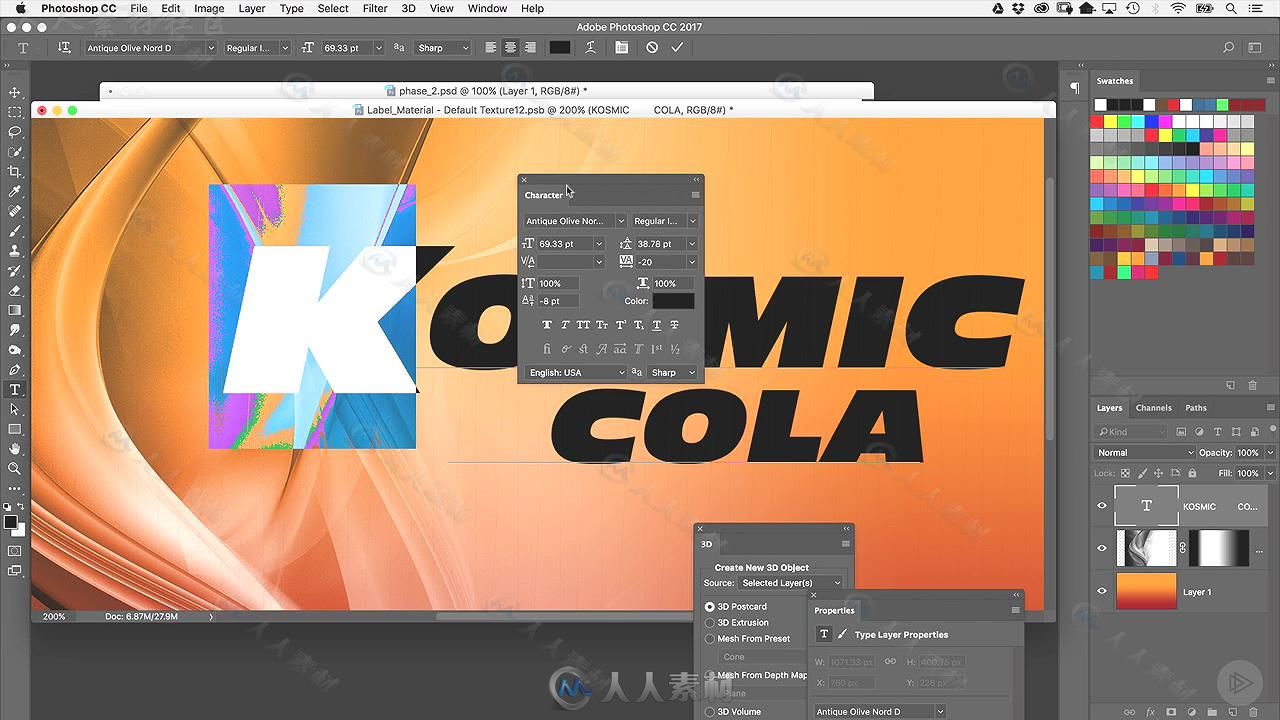1280x720 pixels.
Task: Select the Spot Healing Brush tool
Action: coord(15,211)
